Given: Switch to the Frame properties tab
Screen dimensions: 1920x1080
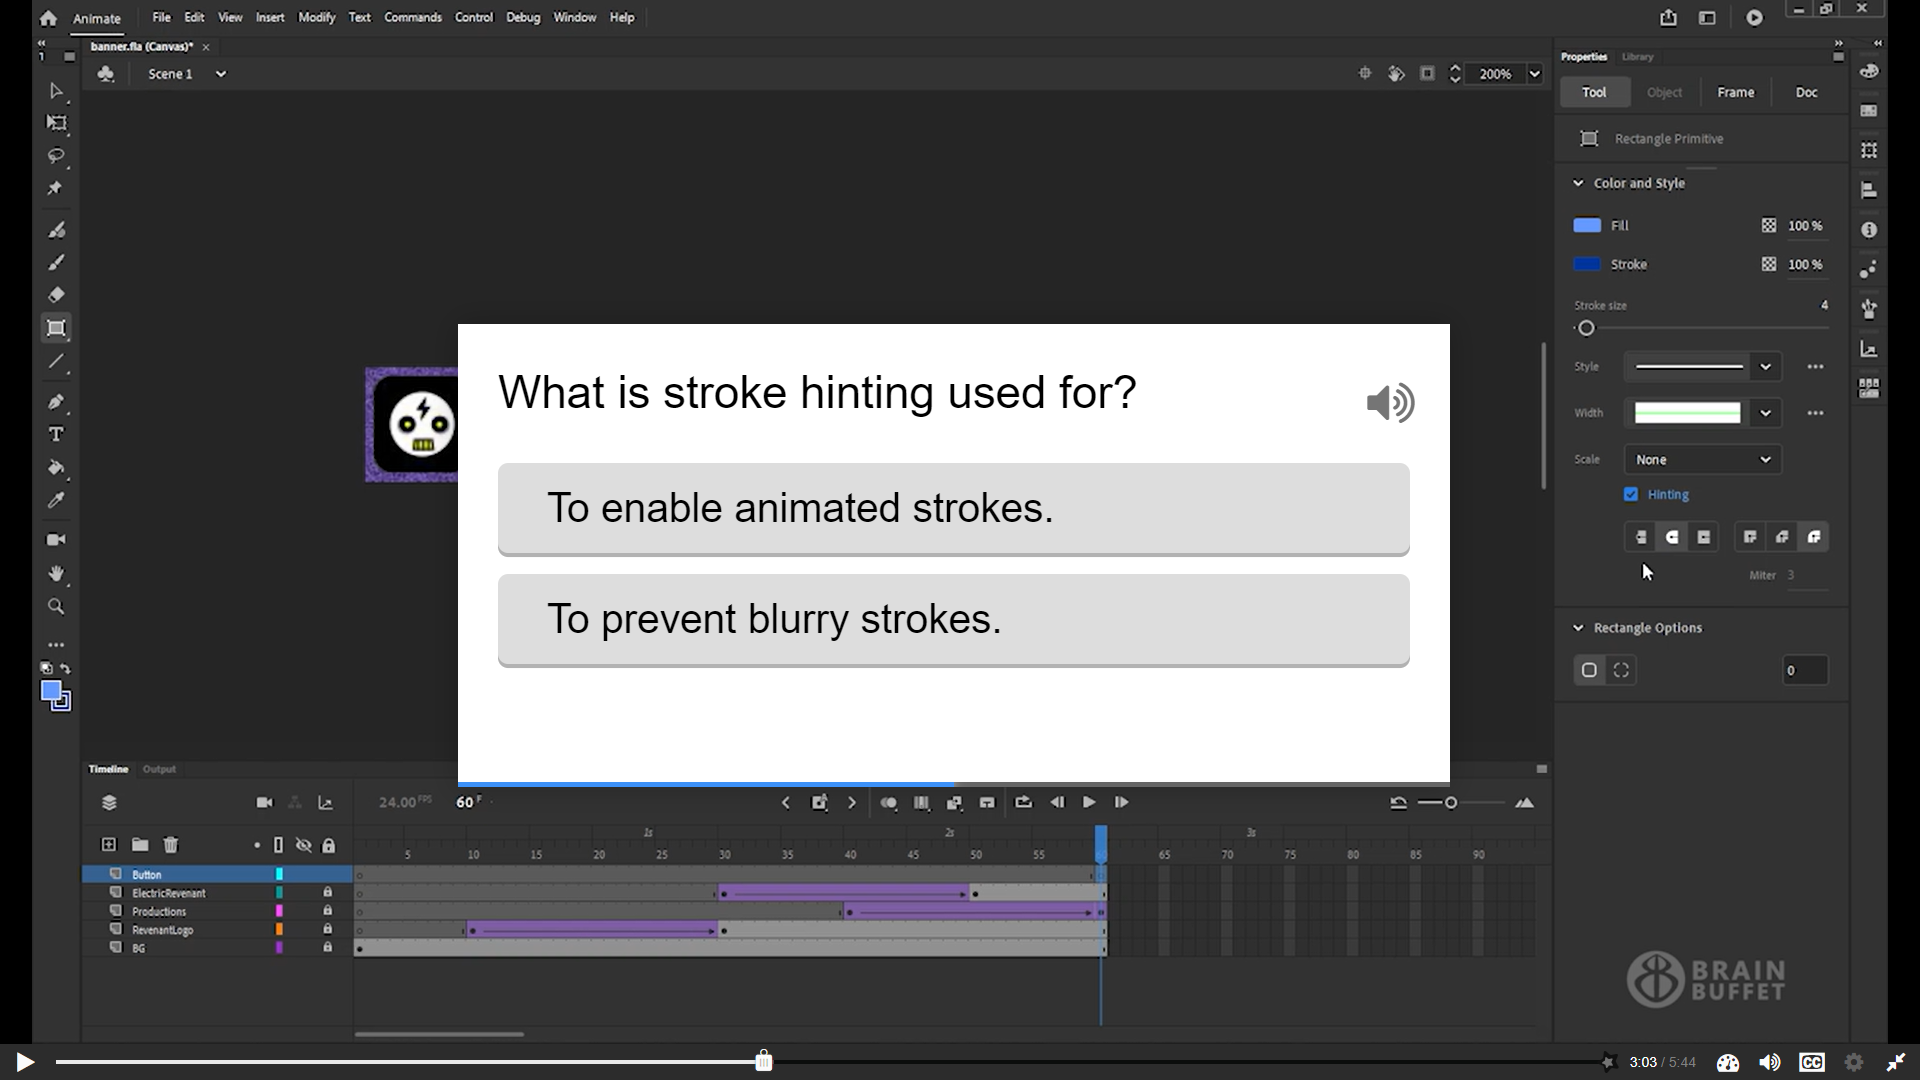Looking at the screenshot, I should (x=1735, y=92).
